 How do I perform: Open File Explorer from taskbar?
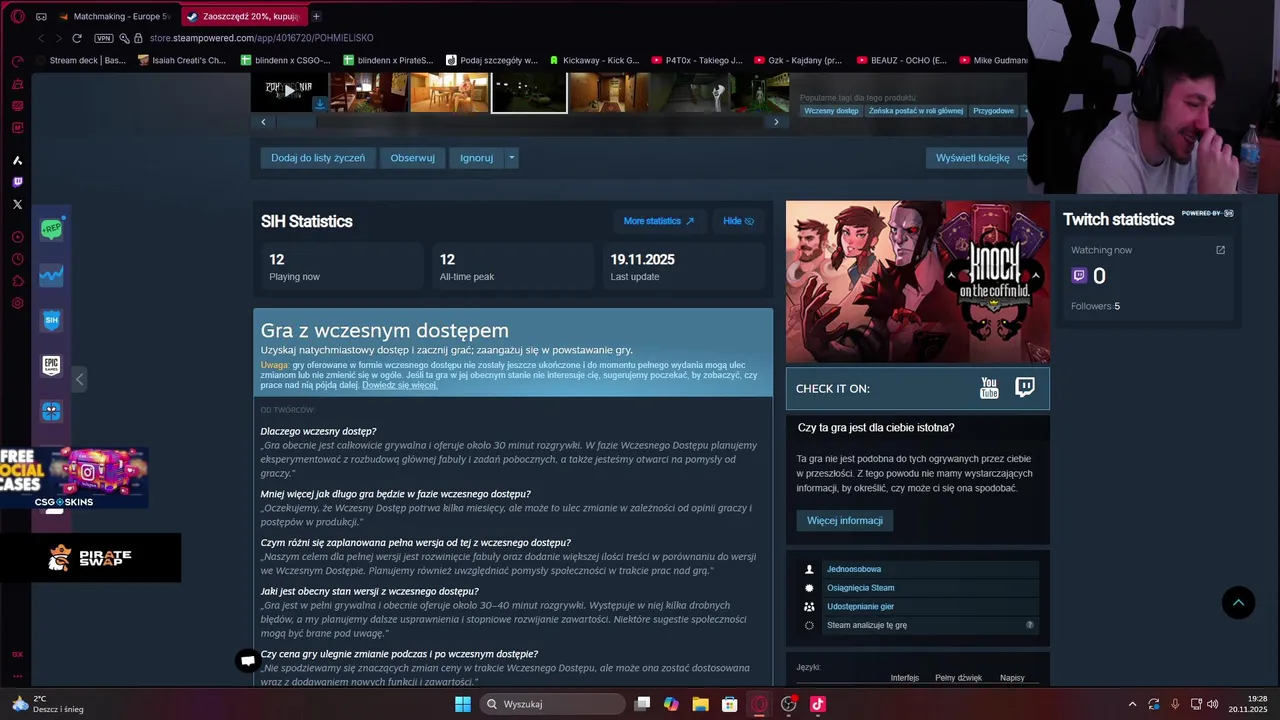tap(700, 704)
